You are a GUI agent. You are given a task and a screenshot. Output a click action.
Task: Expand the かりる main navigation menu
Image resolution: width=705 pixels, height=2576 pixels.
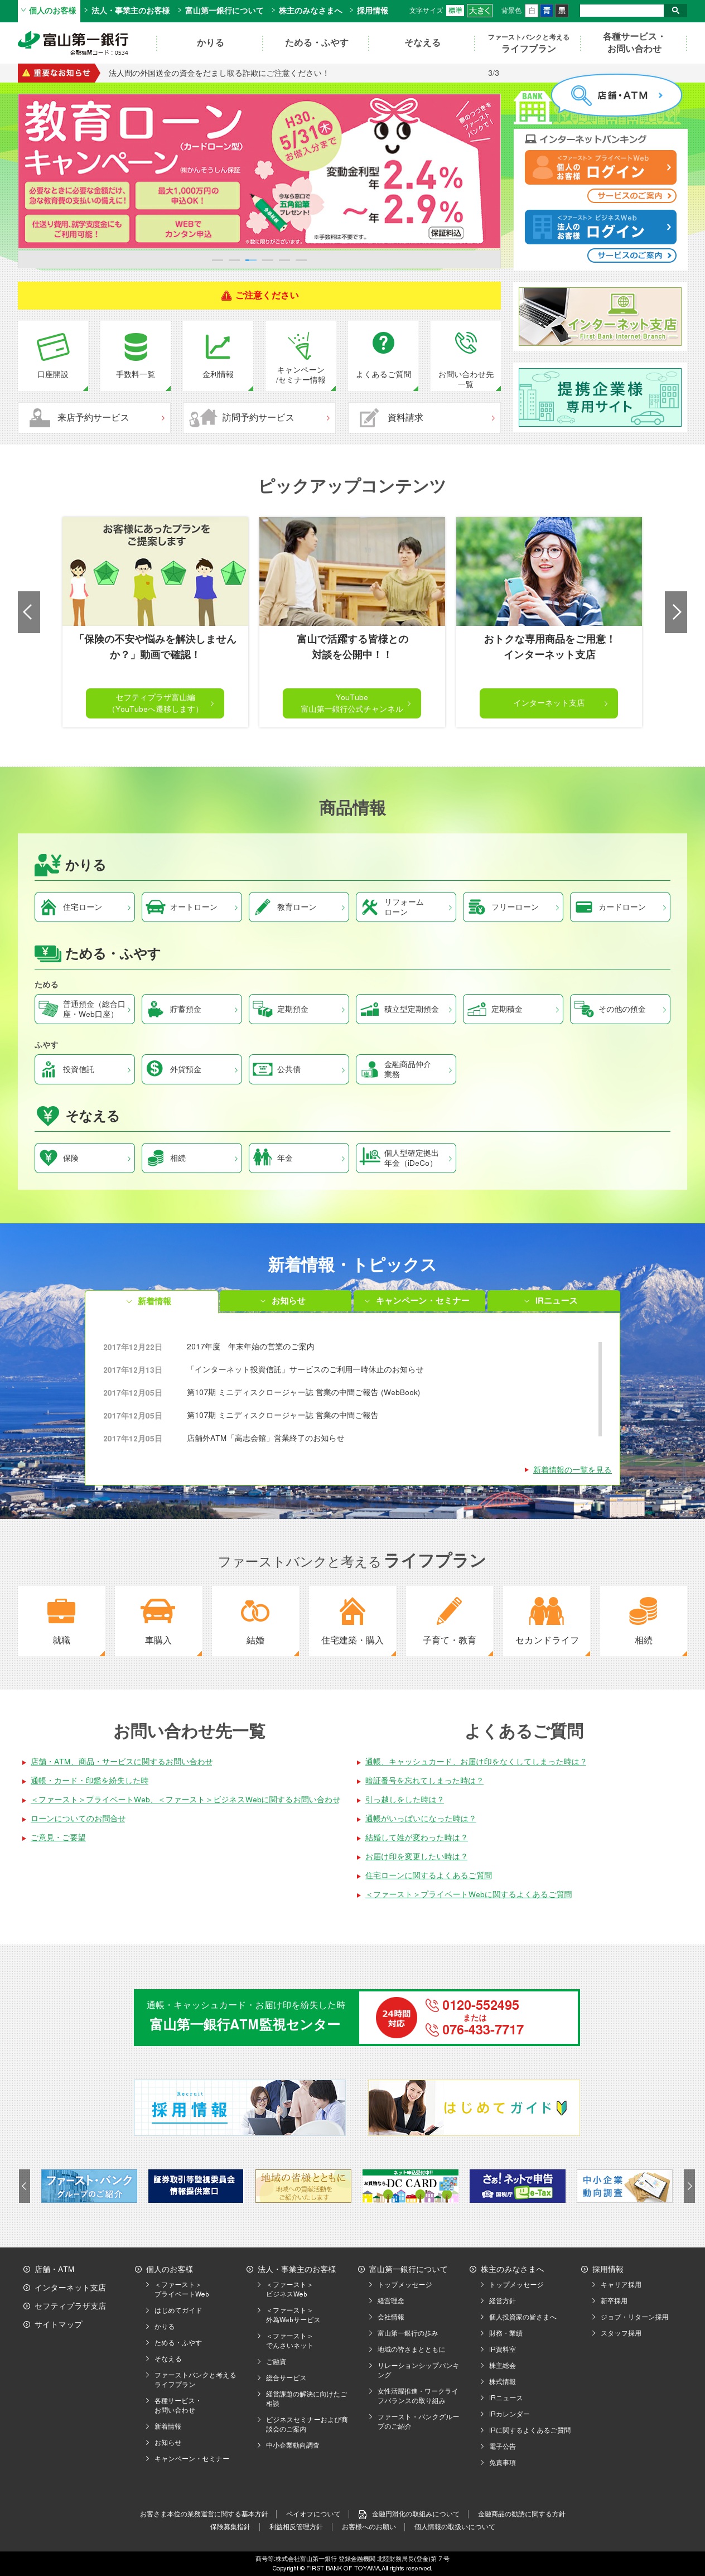(210, 43)
